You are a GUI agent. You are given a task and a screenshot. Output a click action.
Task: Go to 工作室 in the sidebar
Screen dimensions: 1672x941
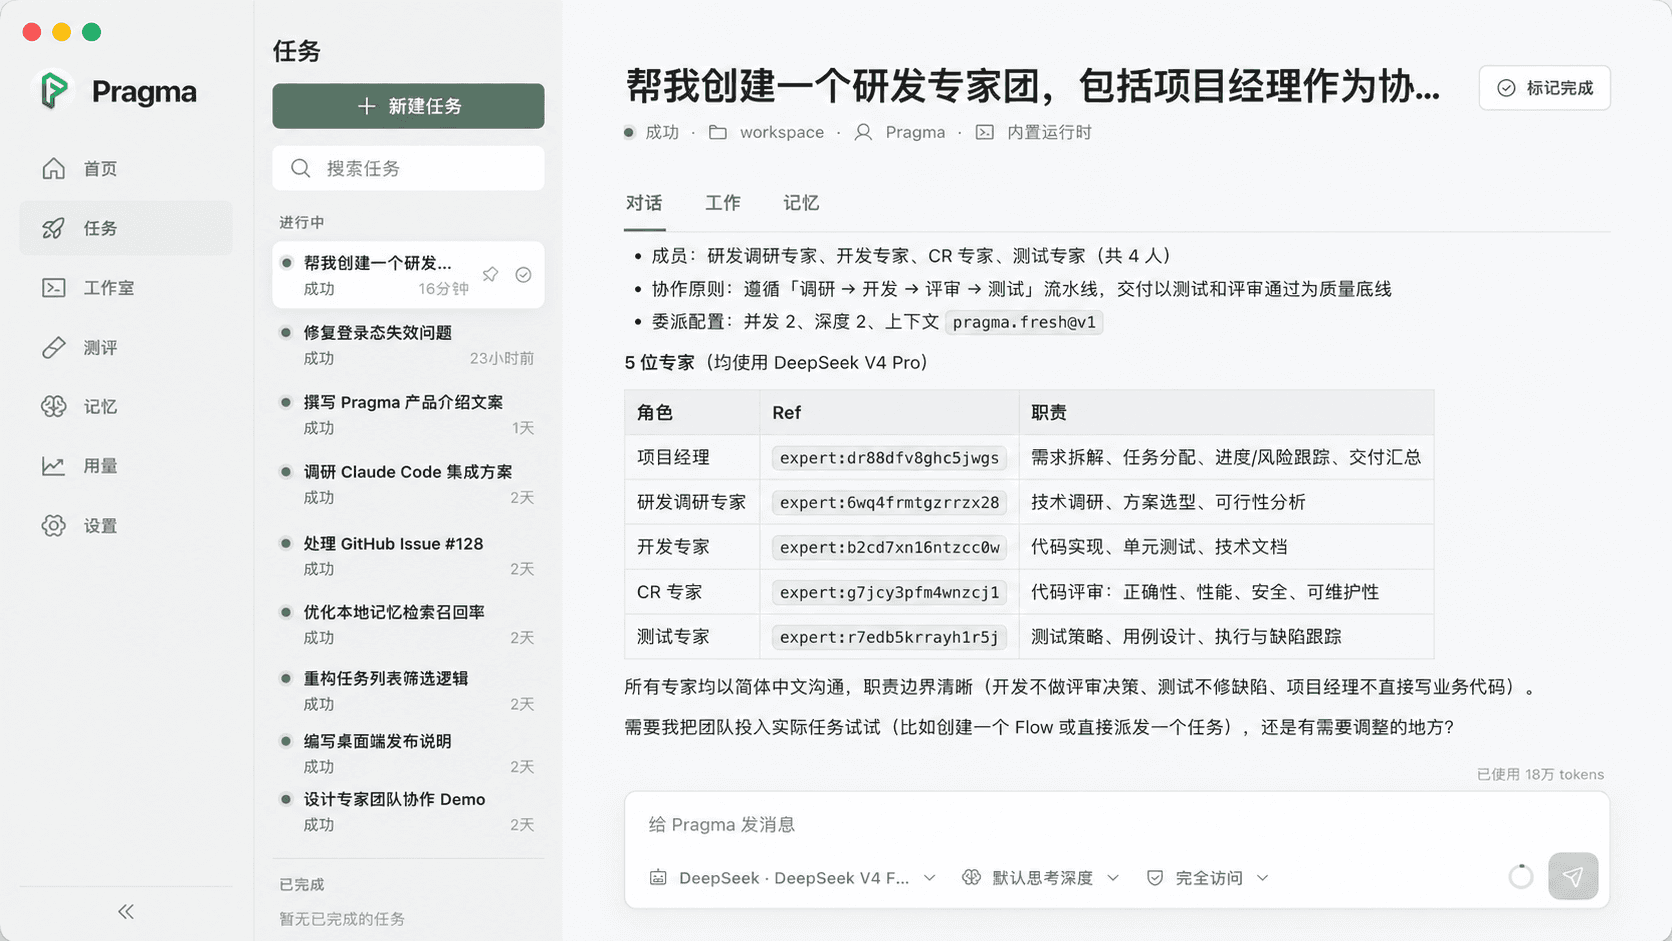[126, 288]
